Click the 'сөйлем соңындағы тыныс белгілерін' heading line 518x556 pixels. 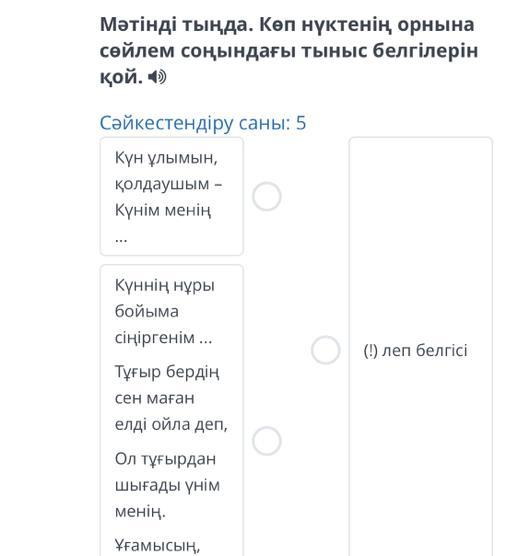pos(289,51)
